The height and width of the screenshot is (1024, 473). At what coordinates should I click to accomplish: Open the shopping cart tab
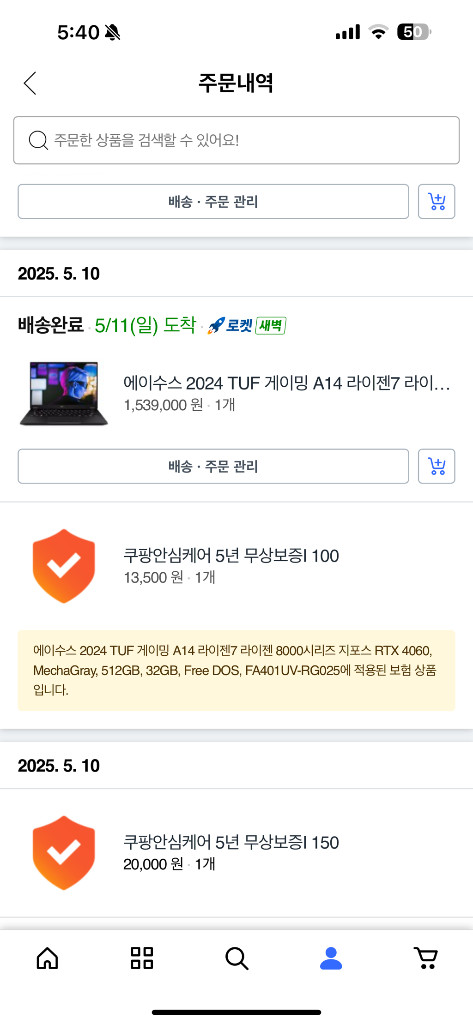pos(426,958)
